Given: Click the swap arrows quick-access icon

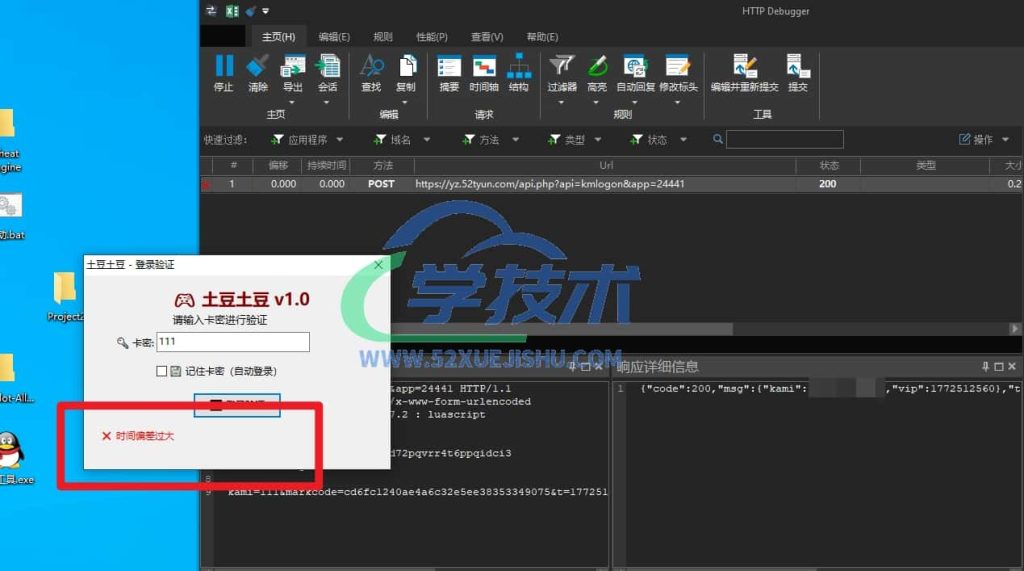Looking at the screenshot, I should 211,10.
